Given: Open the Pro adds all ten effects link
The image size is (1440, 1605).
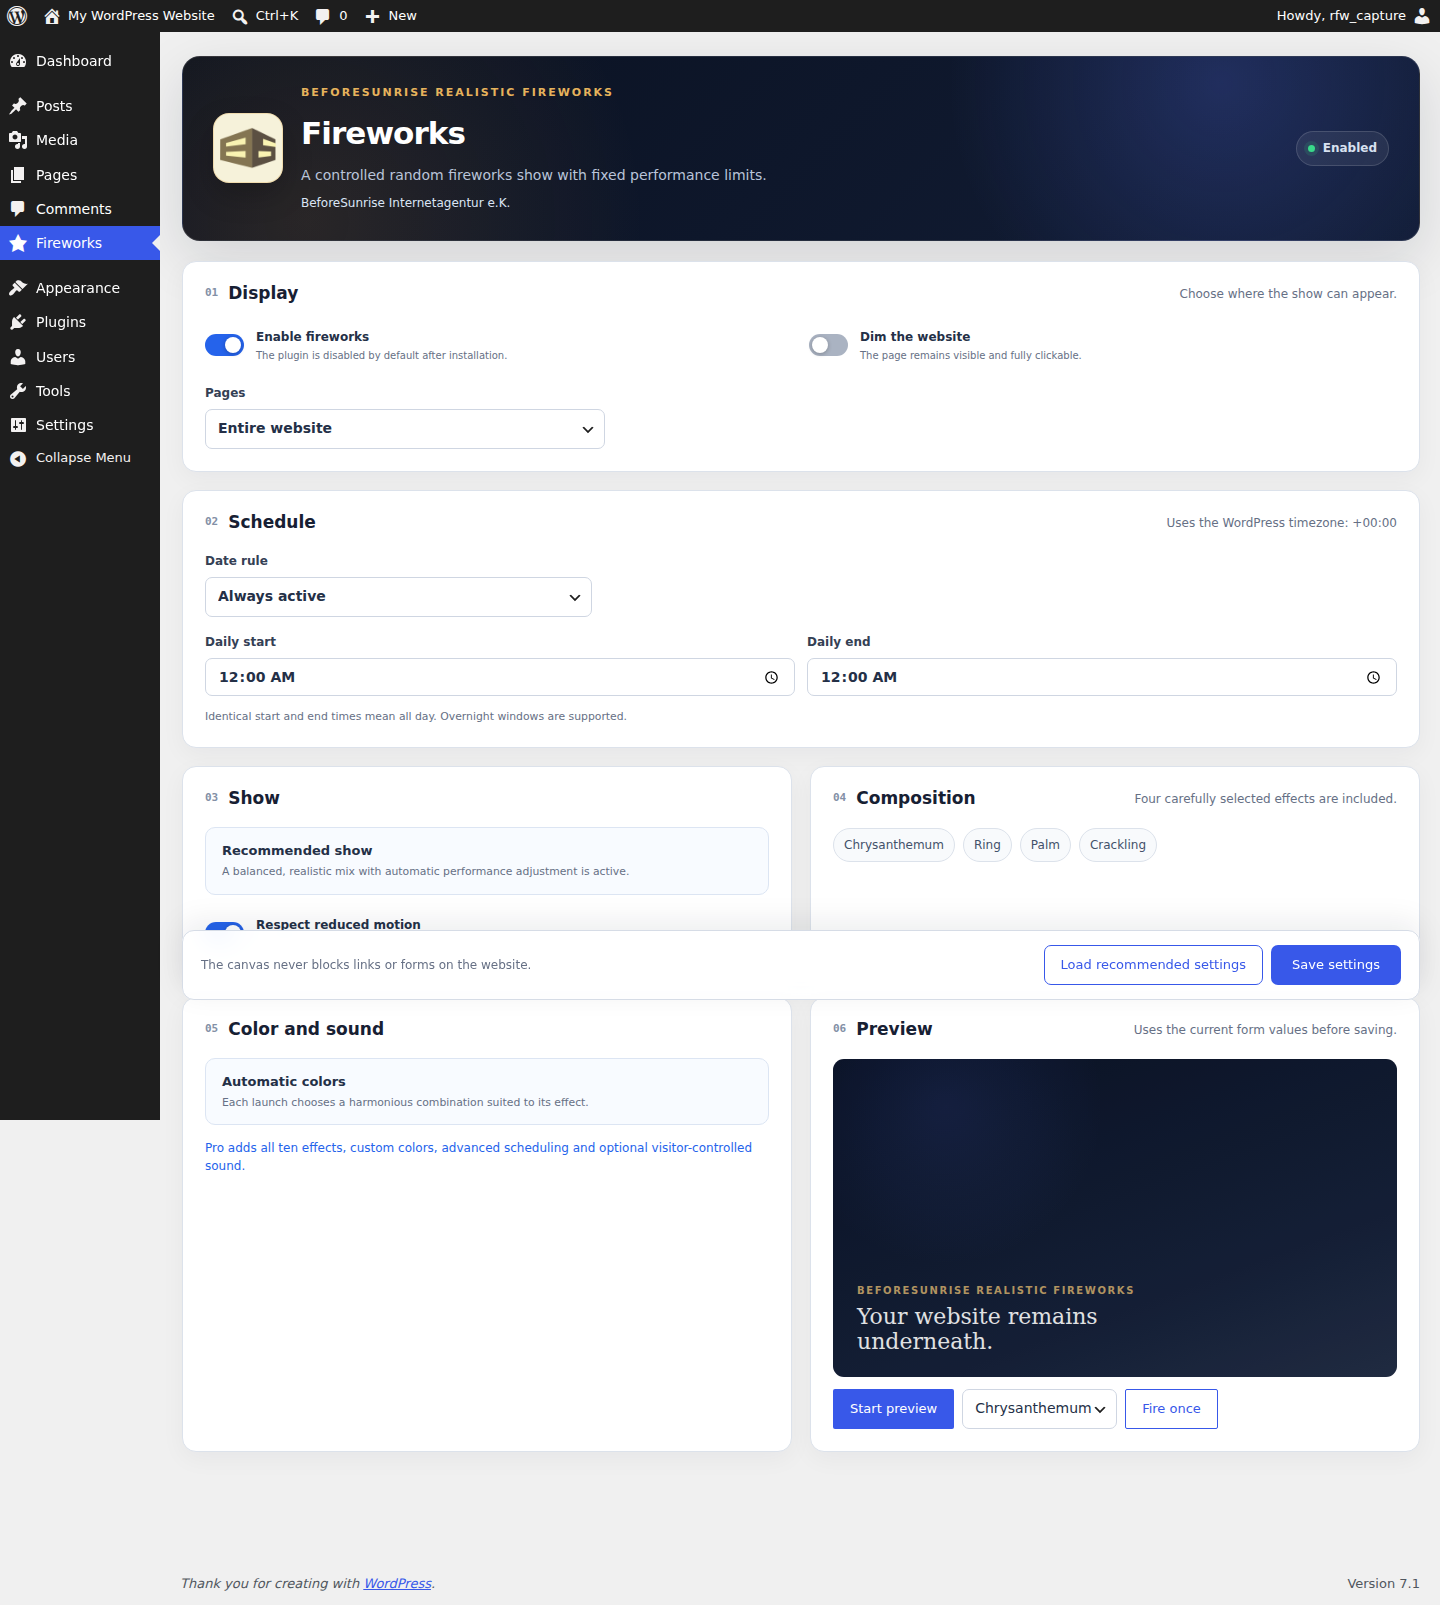Looking at the screenshot, I should [478, 1157].
